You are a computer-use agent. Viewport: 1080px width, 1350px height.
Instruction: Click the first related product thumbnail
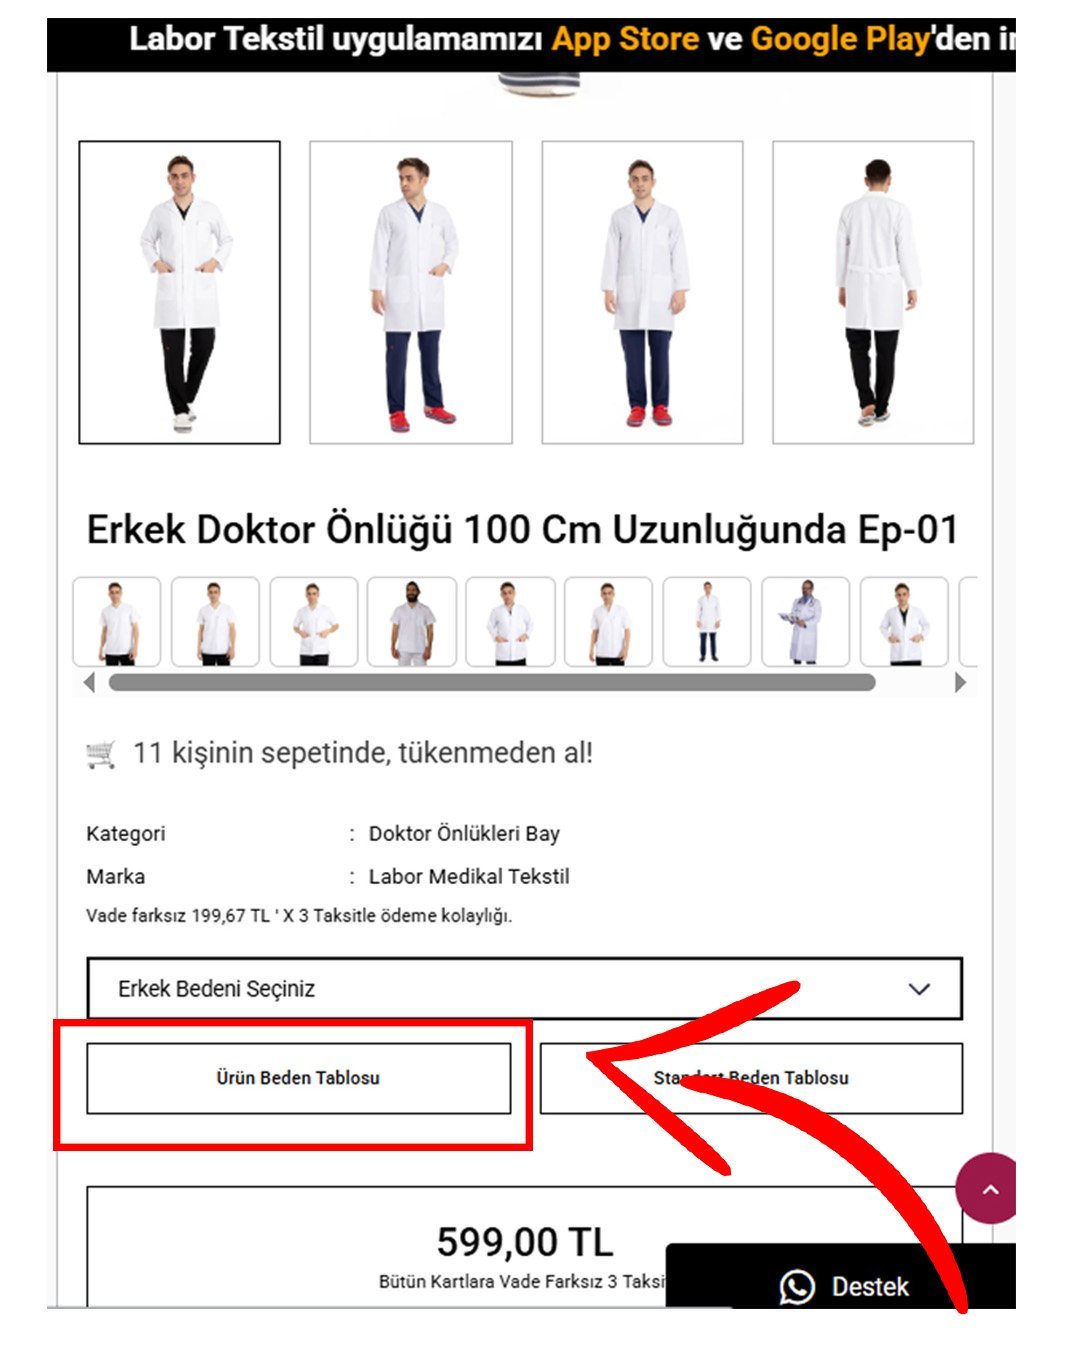tap(117, 622)
